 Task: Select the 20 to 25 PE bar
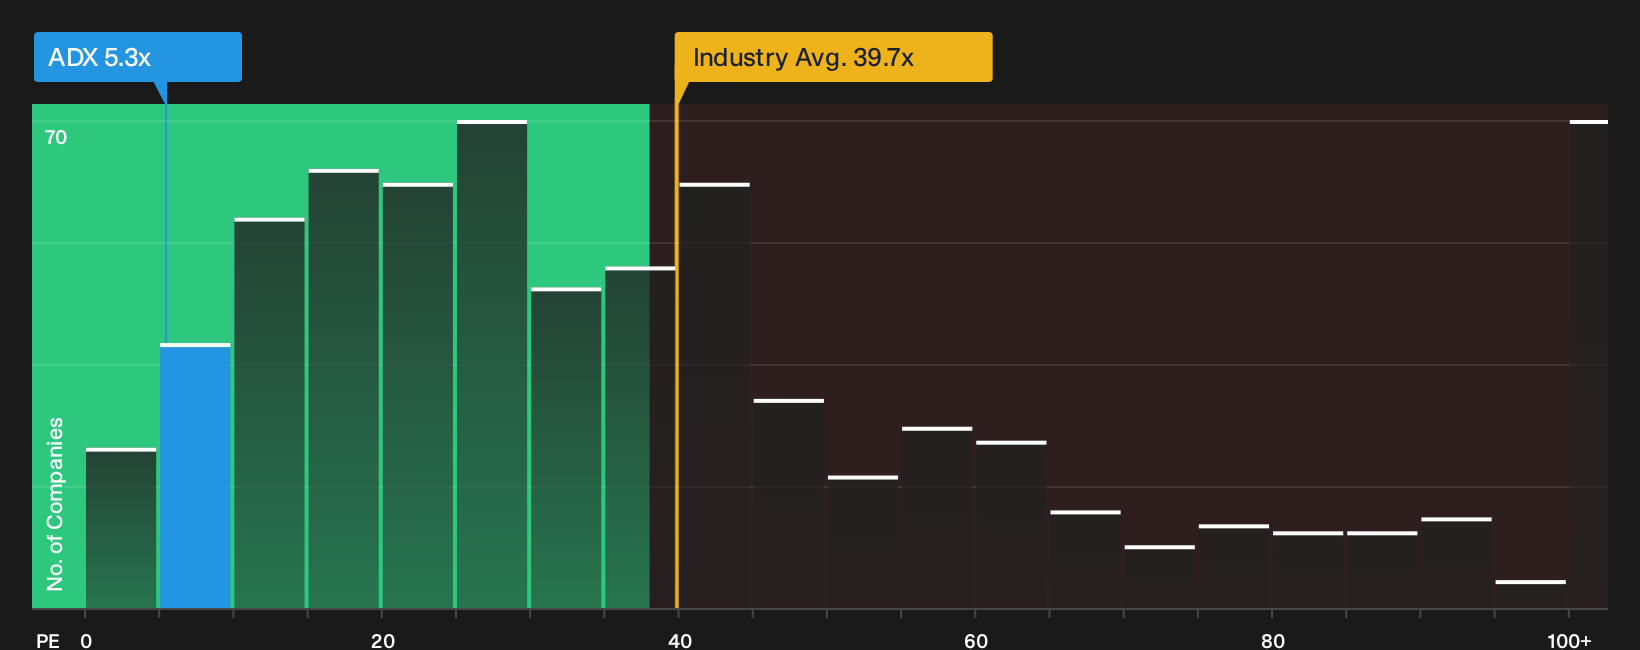418,396
